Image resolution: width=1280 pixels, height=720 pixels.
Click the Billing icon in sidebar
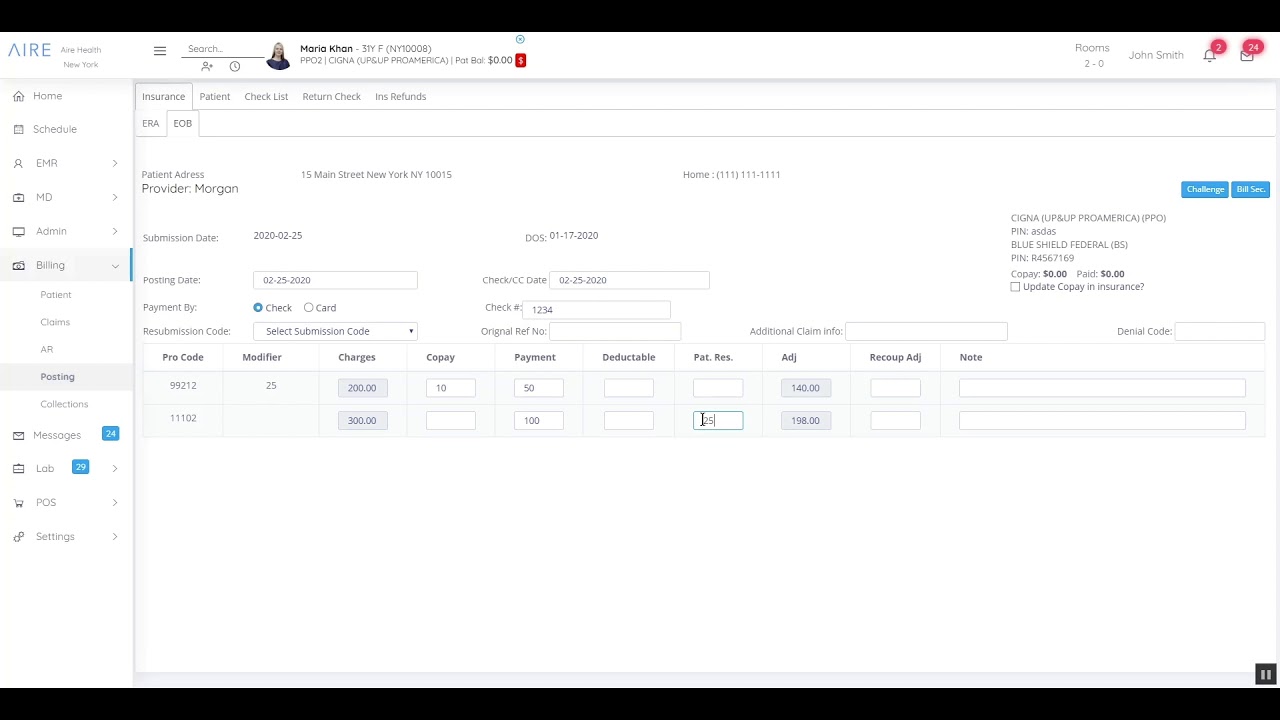tap(19, 265)
